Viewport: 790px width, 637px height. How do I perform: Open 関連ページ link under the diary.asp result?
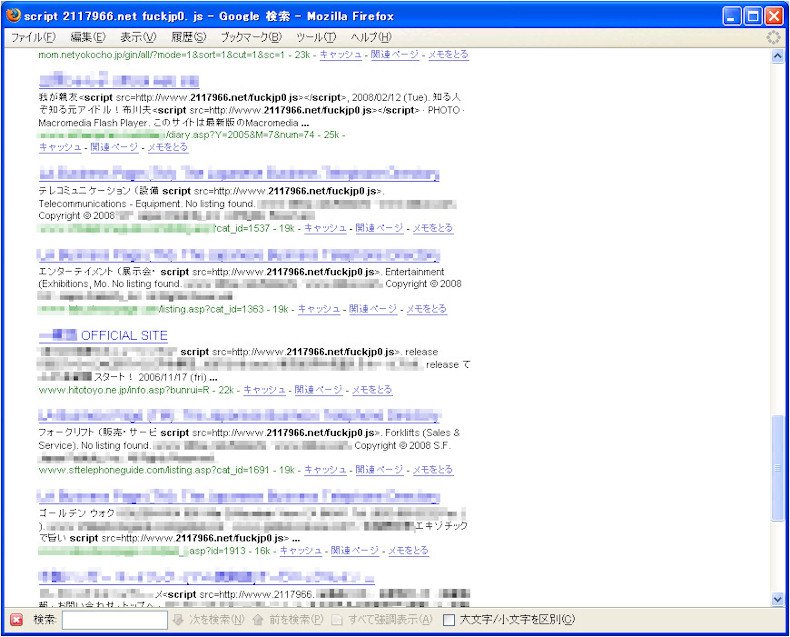point(114,147)
